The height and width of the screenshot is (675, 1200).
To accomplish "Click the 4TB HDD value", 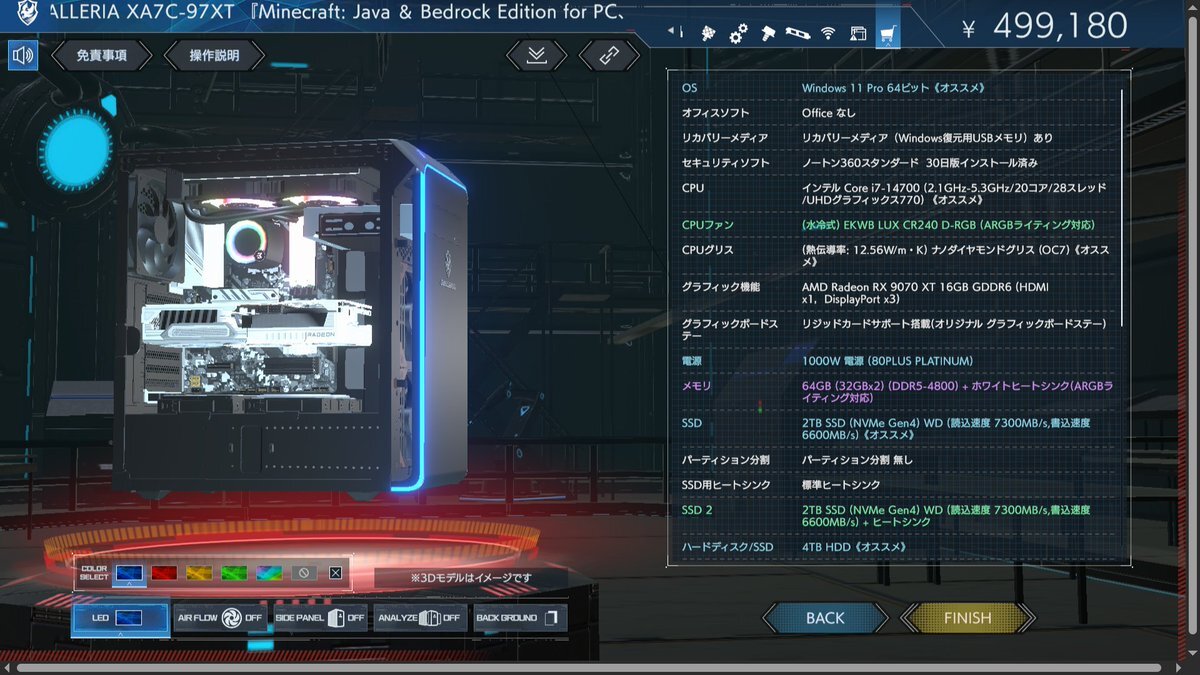I will (x=854, y=547).
